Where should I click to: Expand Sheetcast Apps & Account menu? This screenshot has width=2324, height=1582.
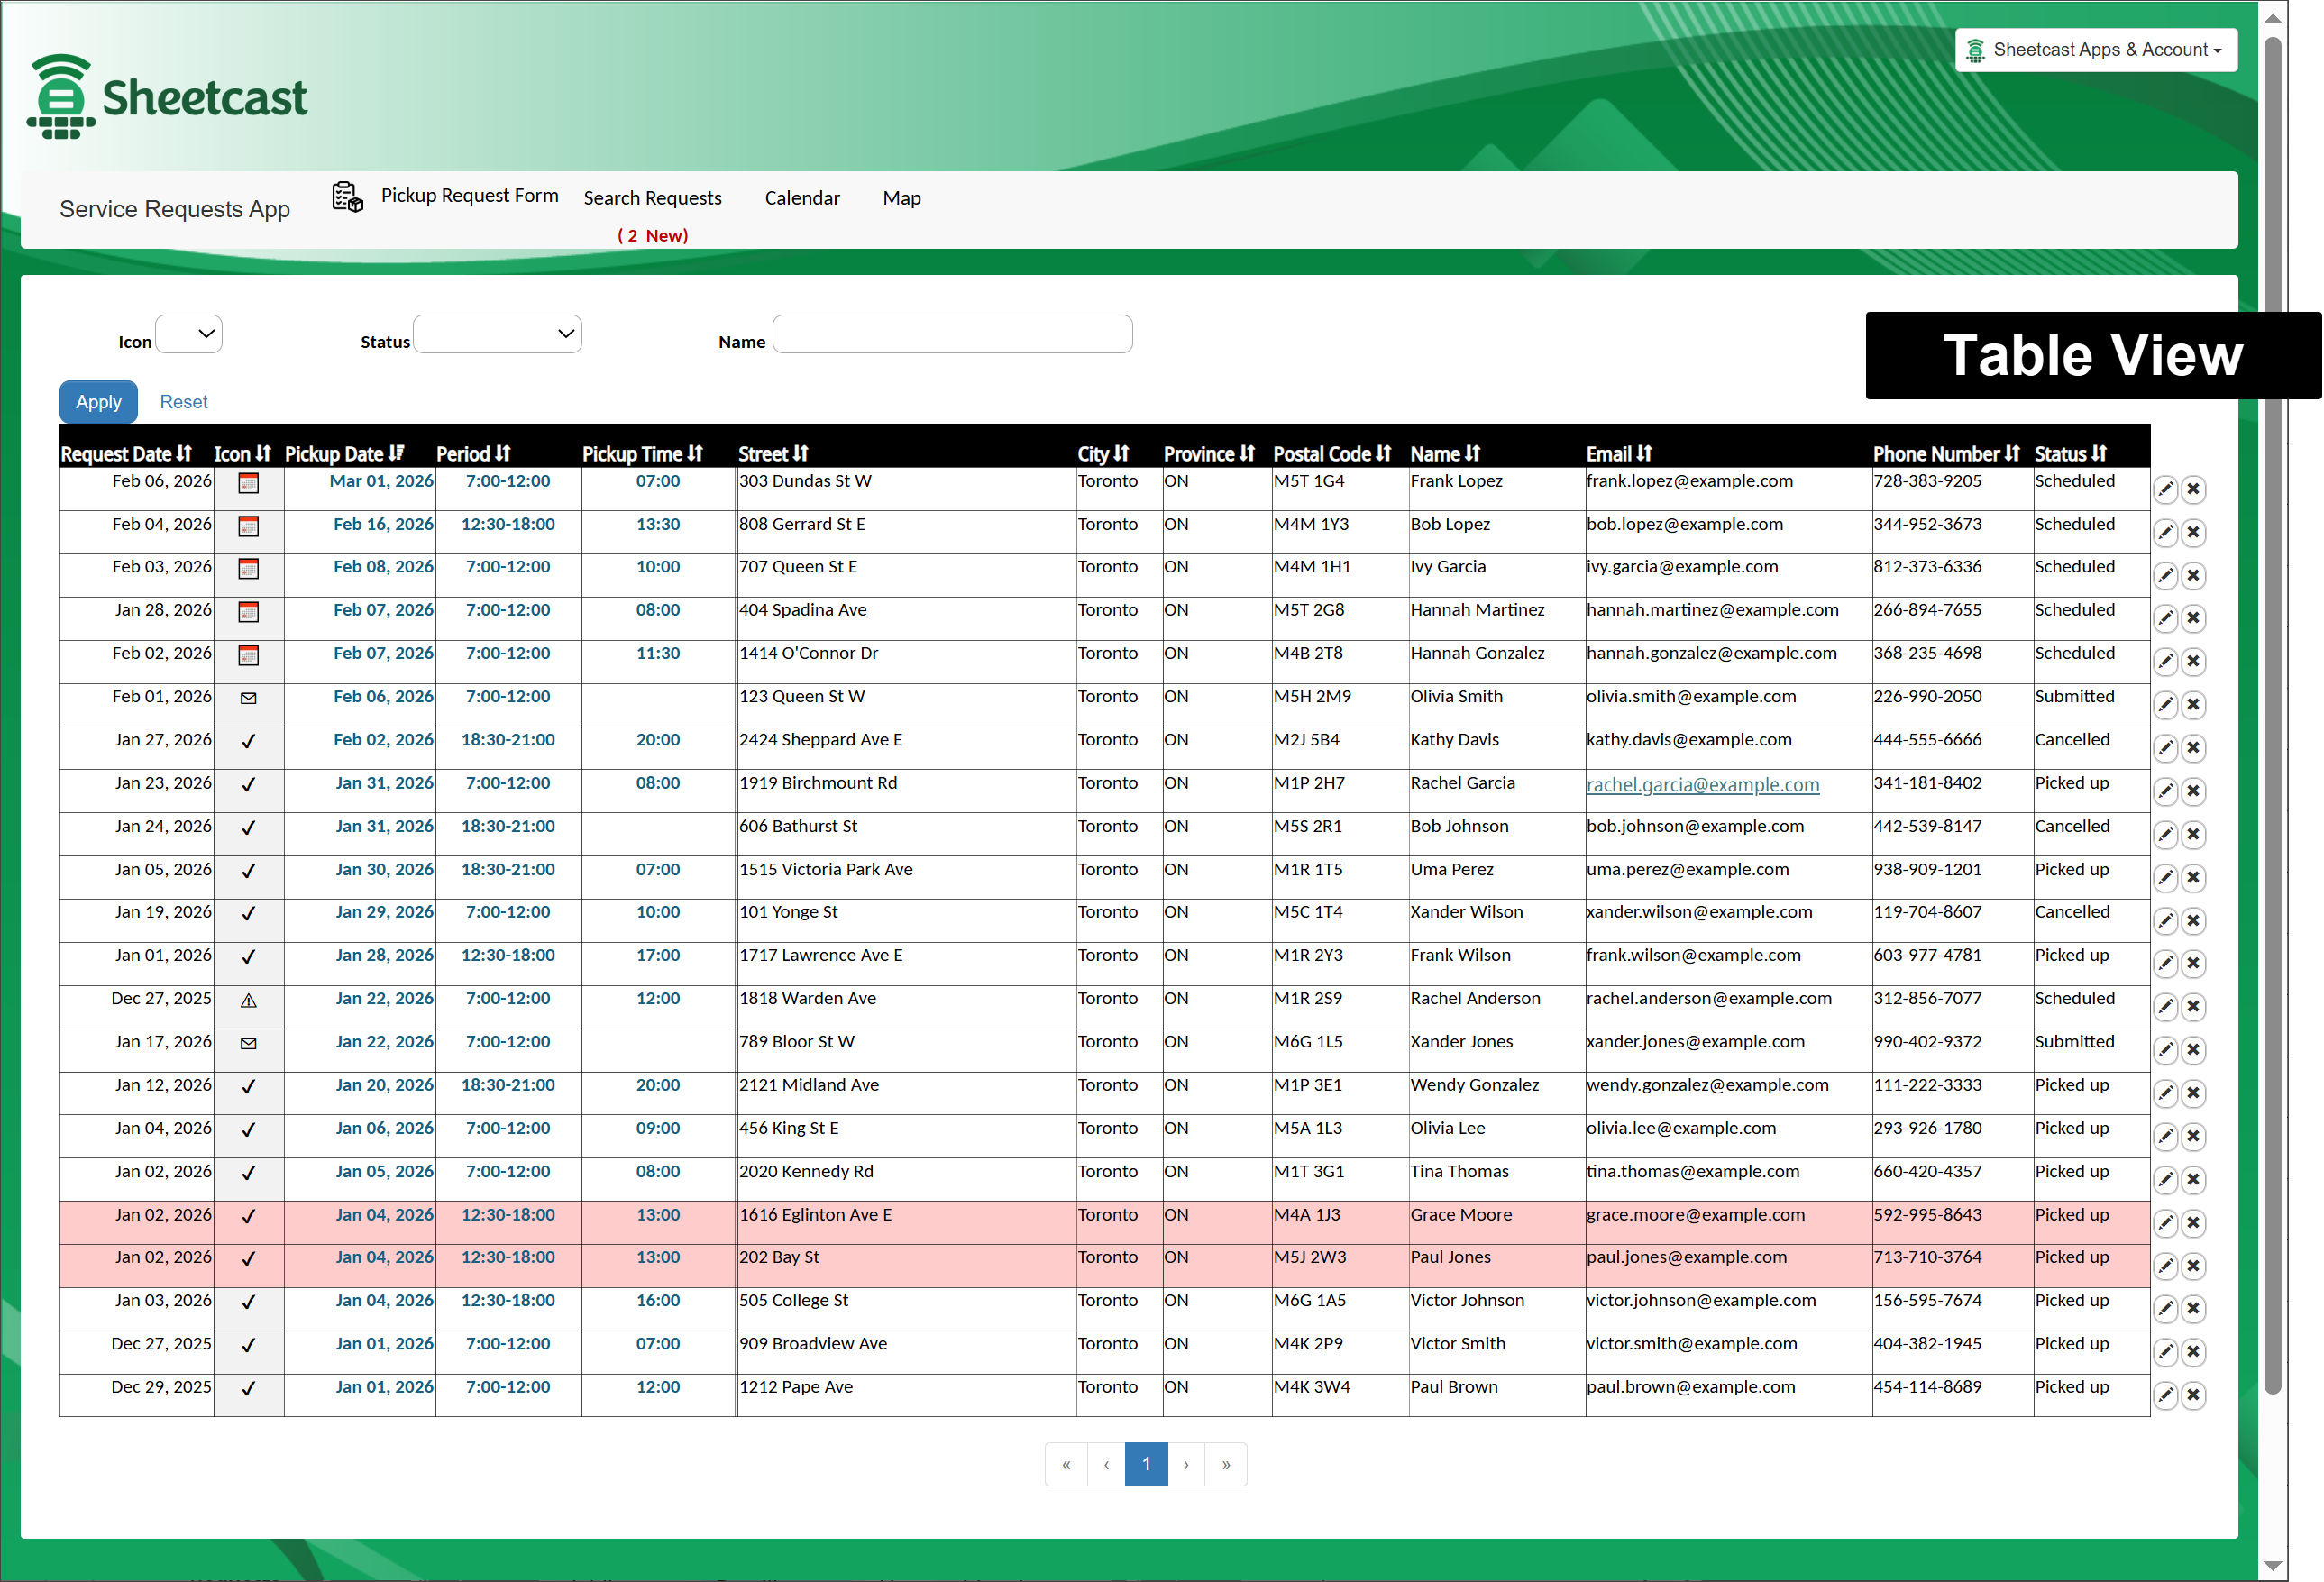2096,50
